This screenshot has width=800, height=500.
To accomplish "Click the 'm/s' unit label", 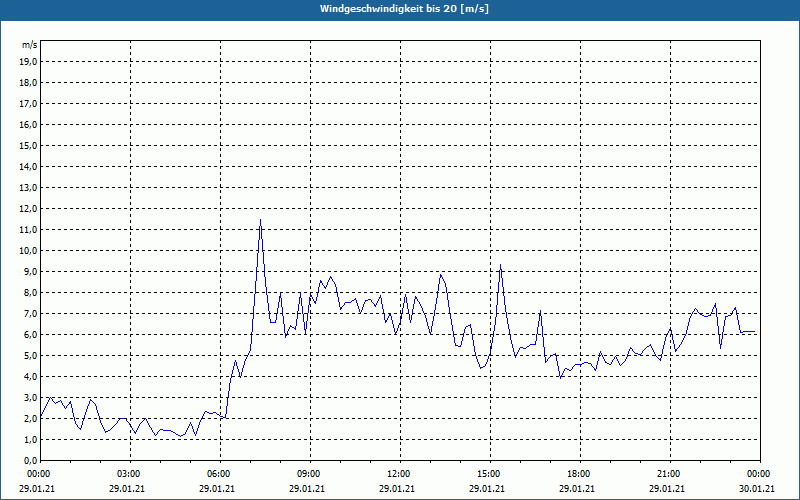I will [x=30, y=45].
